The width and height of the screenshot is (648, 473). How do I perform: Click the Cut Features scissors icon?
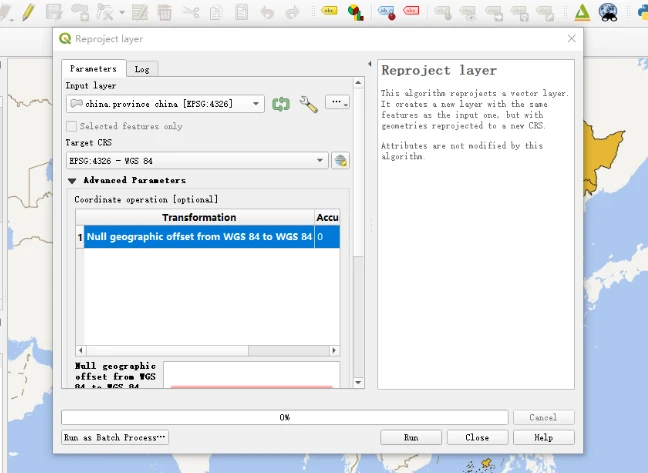pyautogui.click(x=191, y=12)
